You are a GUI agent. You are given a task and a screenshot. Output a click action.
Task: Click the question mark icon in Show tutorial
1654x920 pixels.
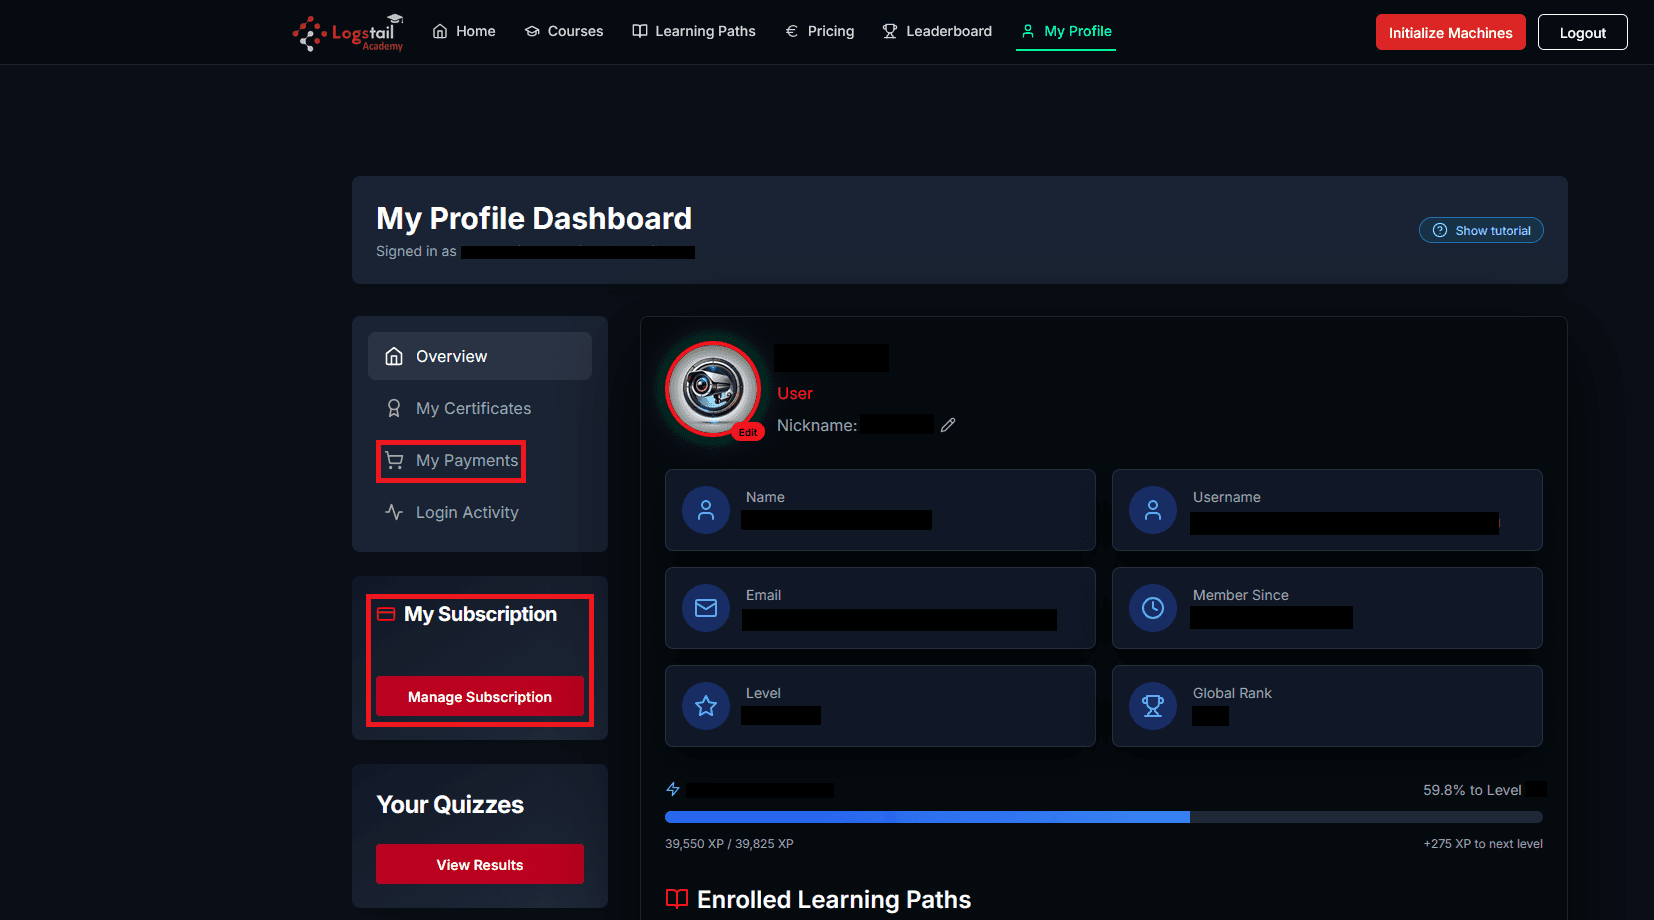pyautogui.click(x=1440, y=230)
